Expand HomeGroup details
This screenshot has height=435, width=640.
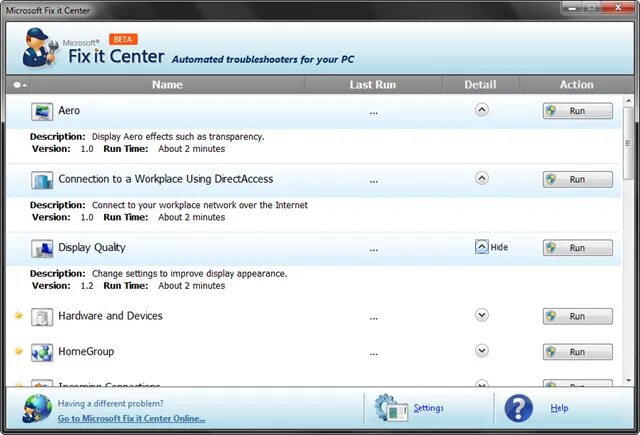click(482, 351)
